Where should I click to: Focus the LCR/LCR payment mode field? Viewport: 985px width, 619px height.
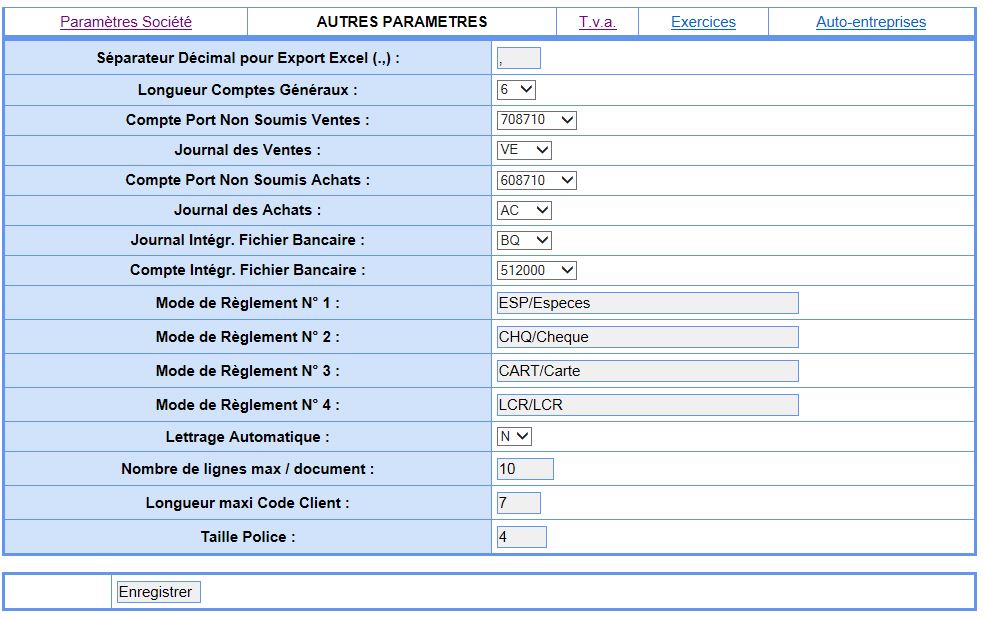[x=647, y=405]
